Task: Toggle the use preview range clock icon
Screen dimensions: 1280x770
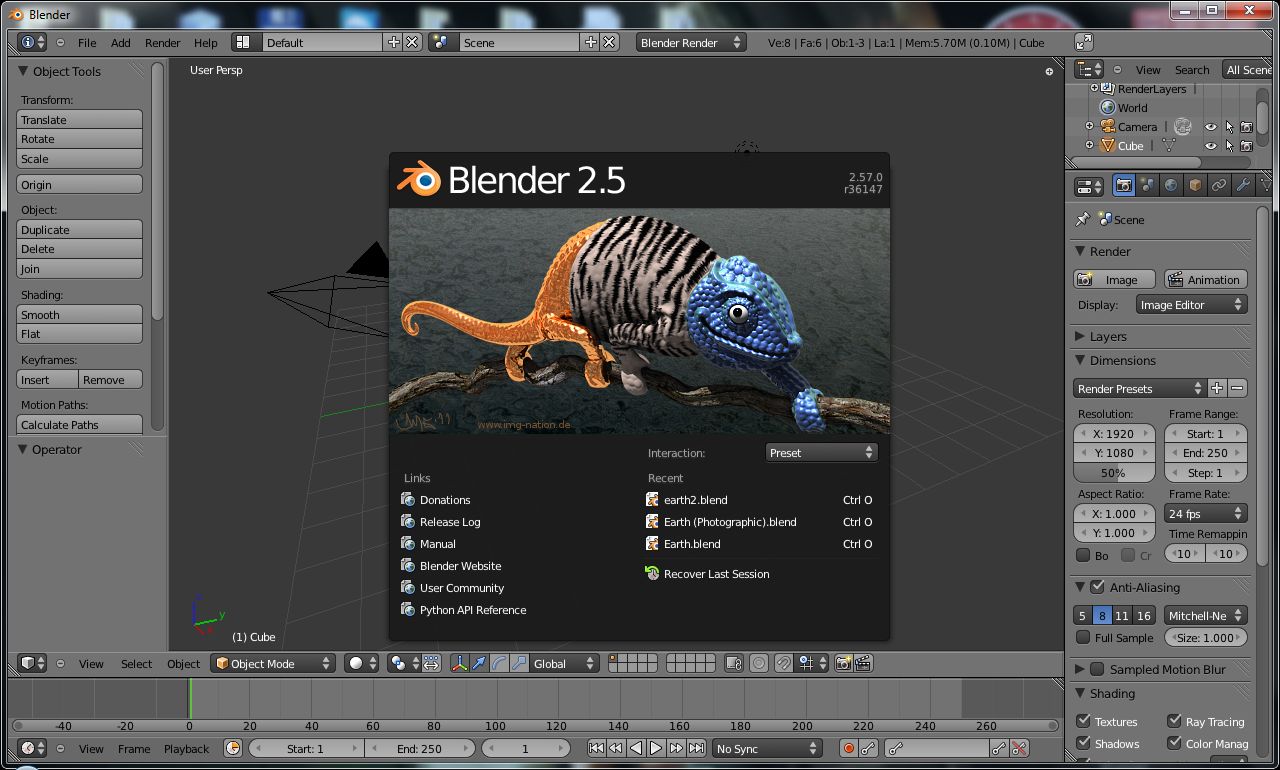Action: coord(233,748)
